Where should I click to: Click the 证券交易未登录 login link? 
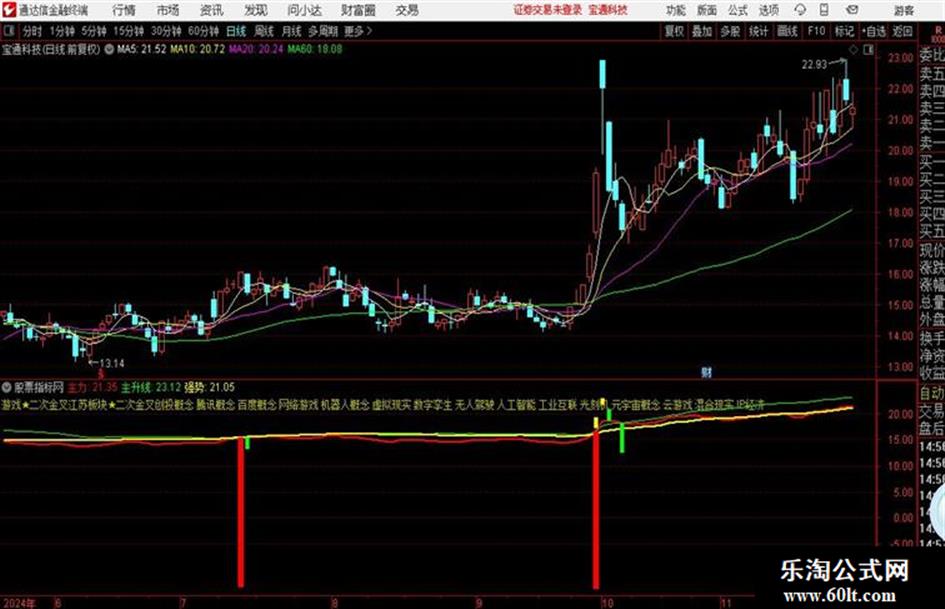548,10
